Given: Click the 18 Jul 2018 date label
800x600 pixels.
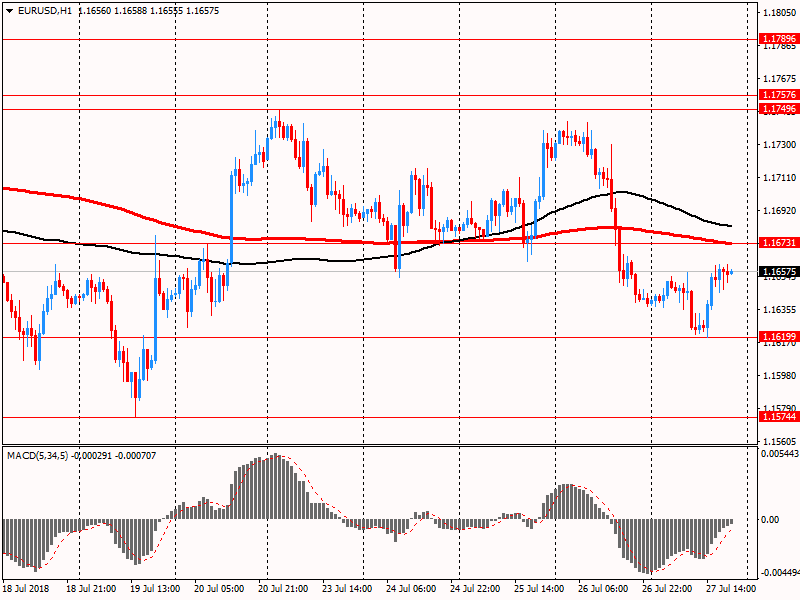Looking at the screenshot, I should 26,589.
